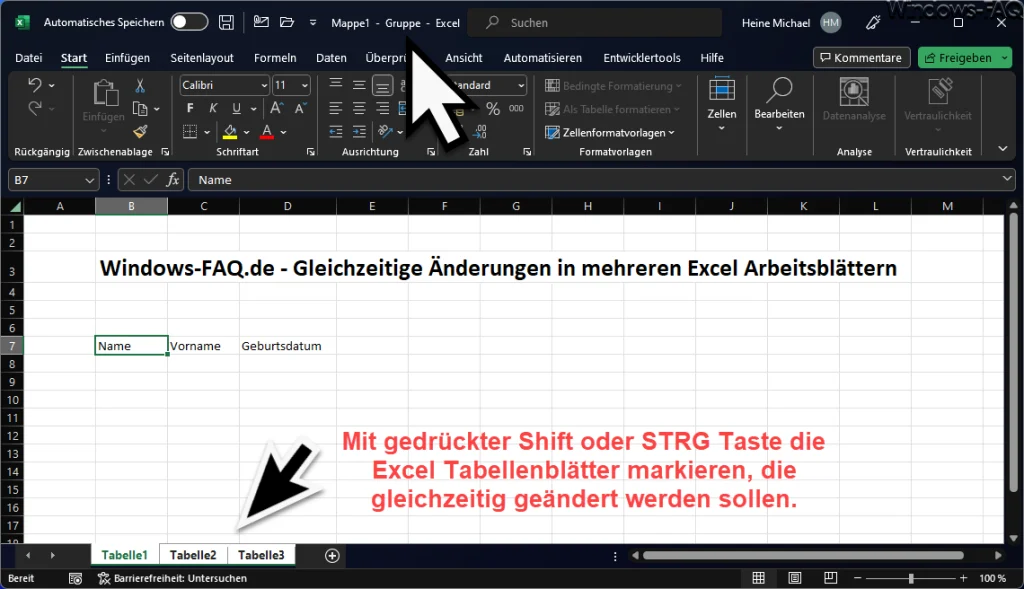This screenshot has height=589, width=1024.
Task: Toggle Automatisches Speichern switch
Action: pyautogui.click(x=189, y=22)
